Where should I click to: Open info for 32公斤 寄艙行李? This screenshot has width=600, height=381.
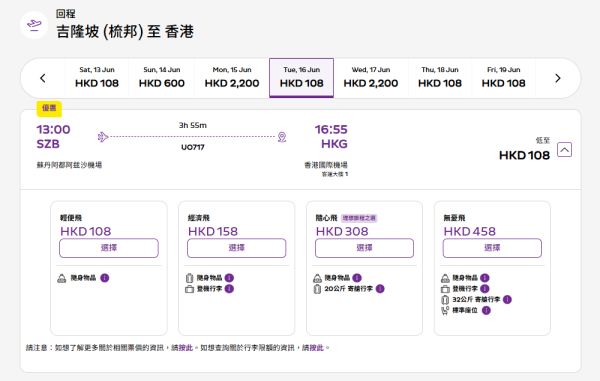507,300
